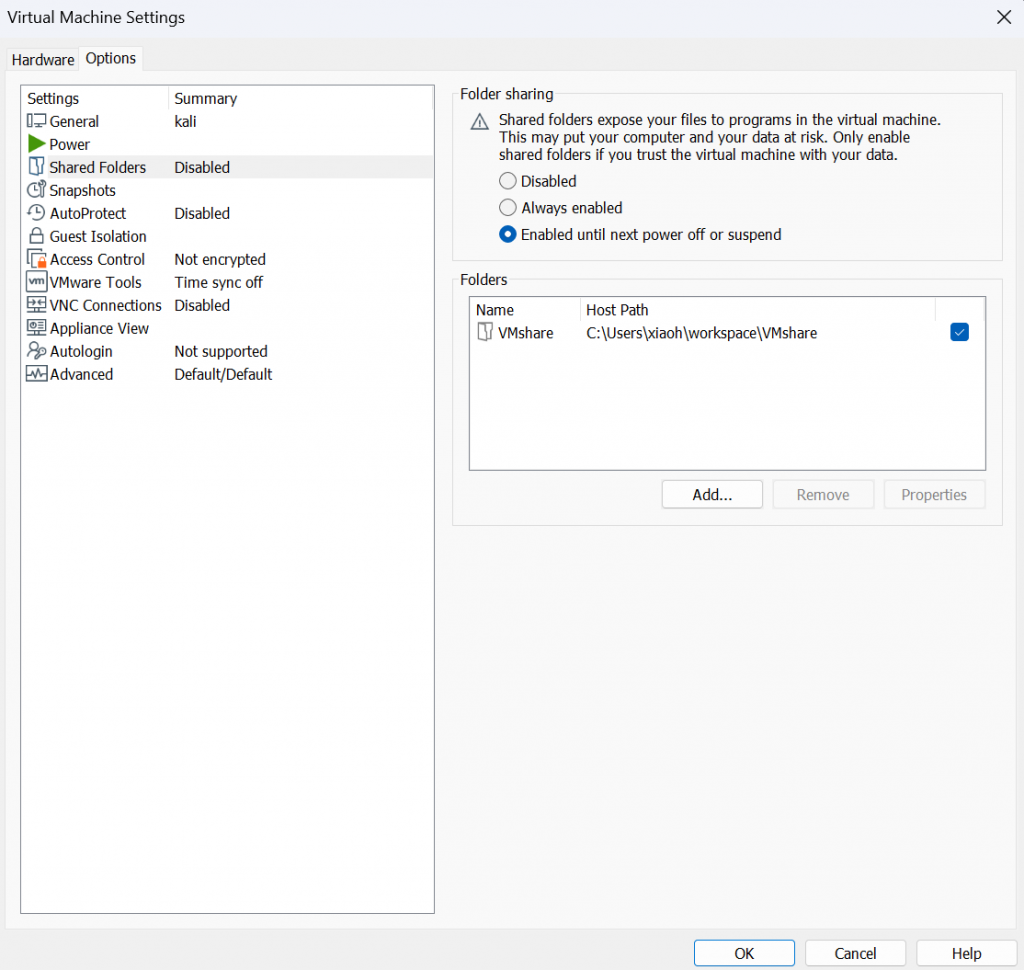This screenshot has width=1024, height=970.
Task: Click the Cancel button
Action: coord(855,953)
